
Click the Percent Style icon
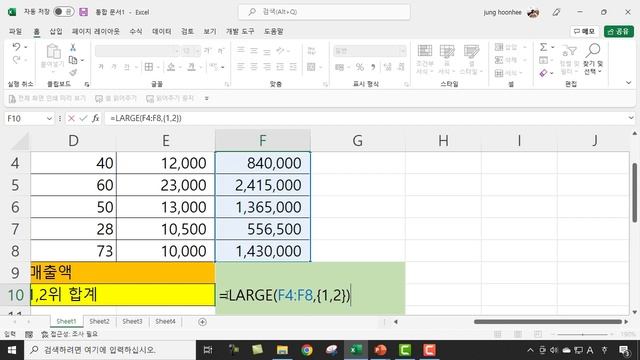pos(360,67)
